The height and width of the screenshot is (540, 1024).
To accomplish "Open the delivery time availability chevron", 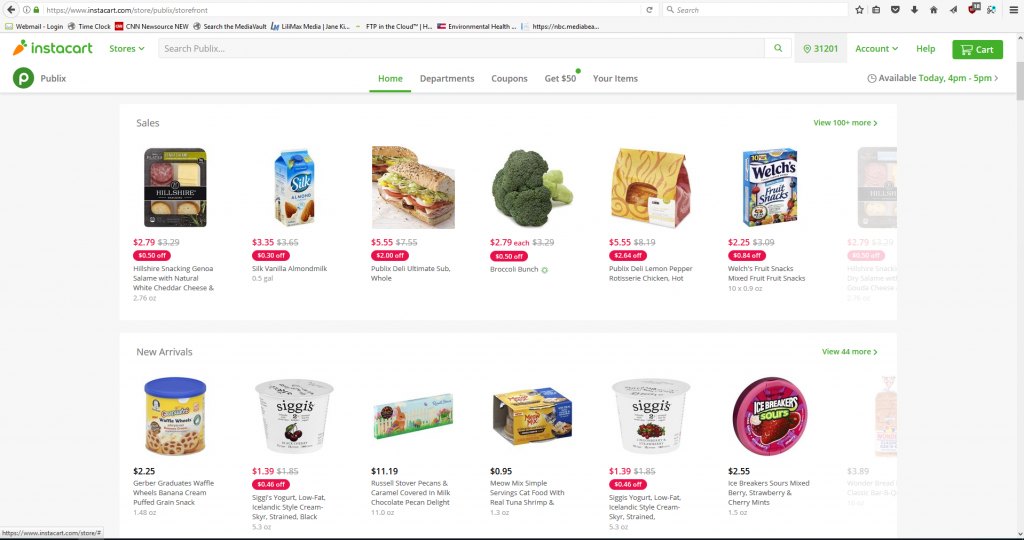I will [996, 78].
